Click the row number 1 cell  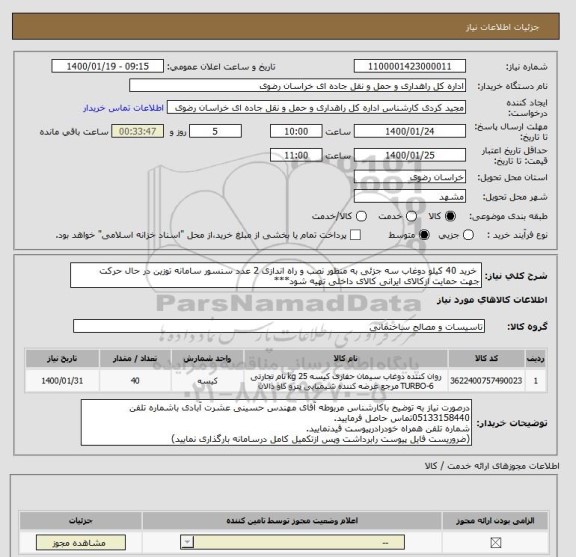pyautogui.click(x=536, y=381)
